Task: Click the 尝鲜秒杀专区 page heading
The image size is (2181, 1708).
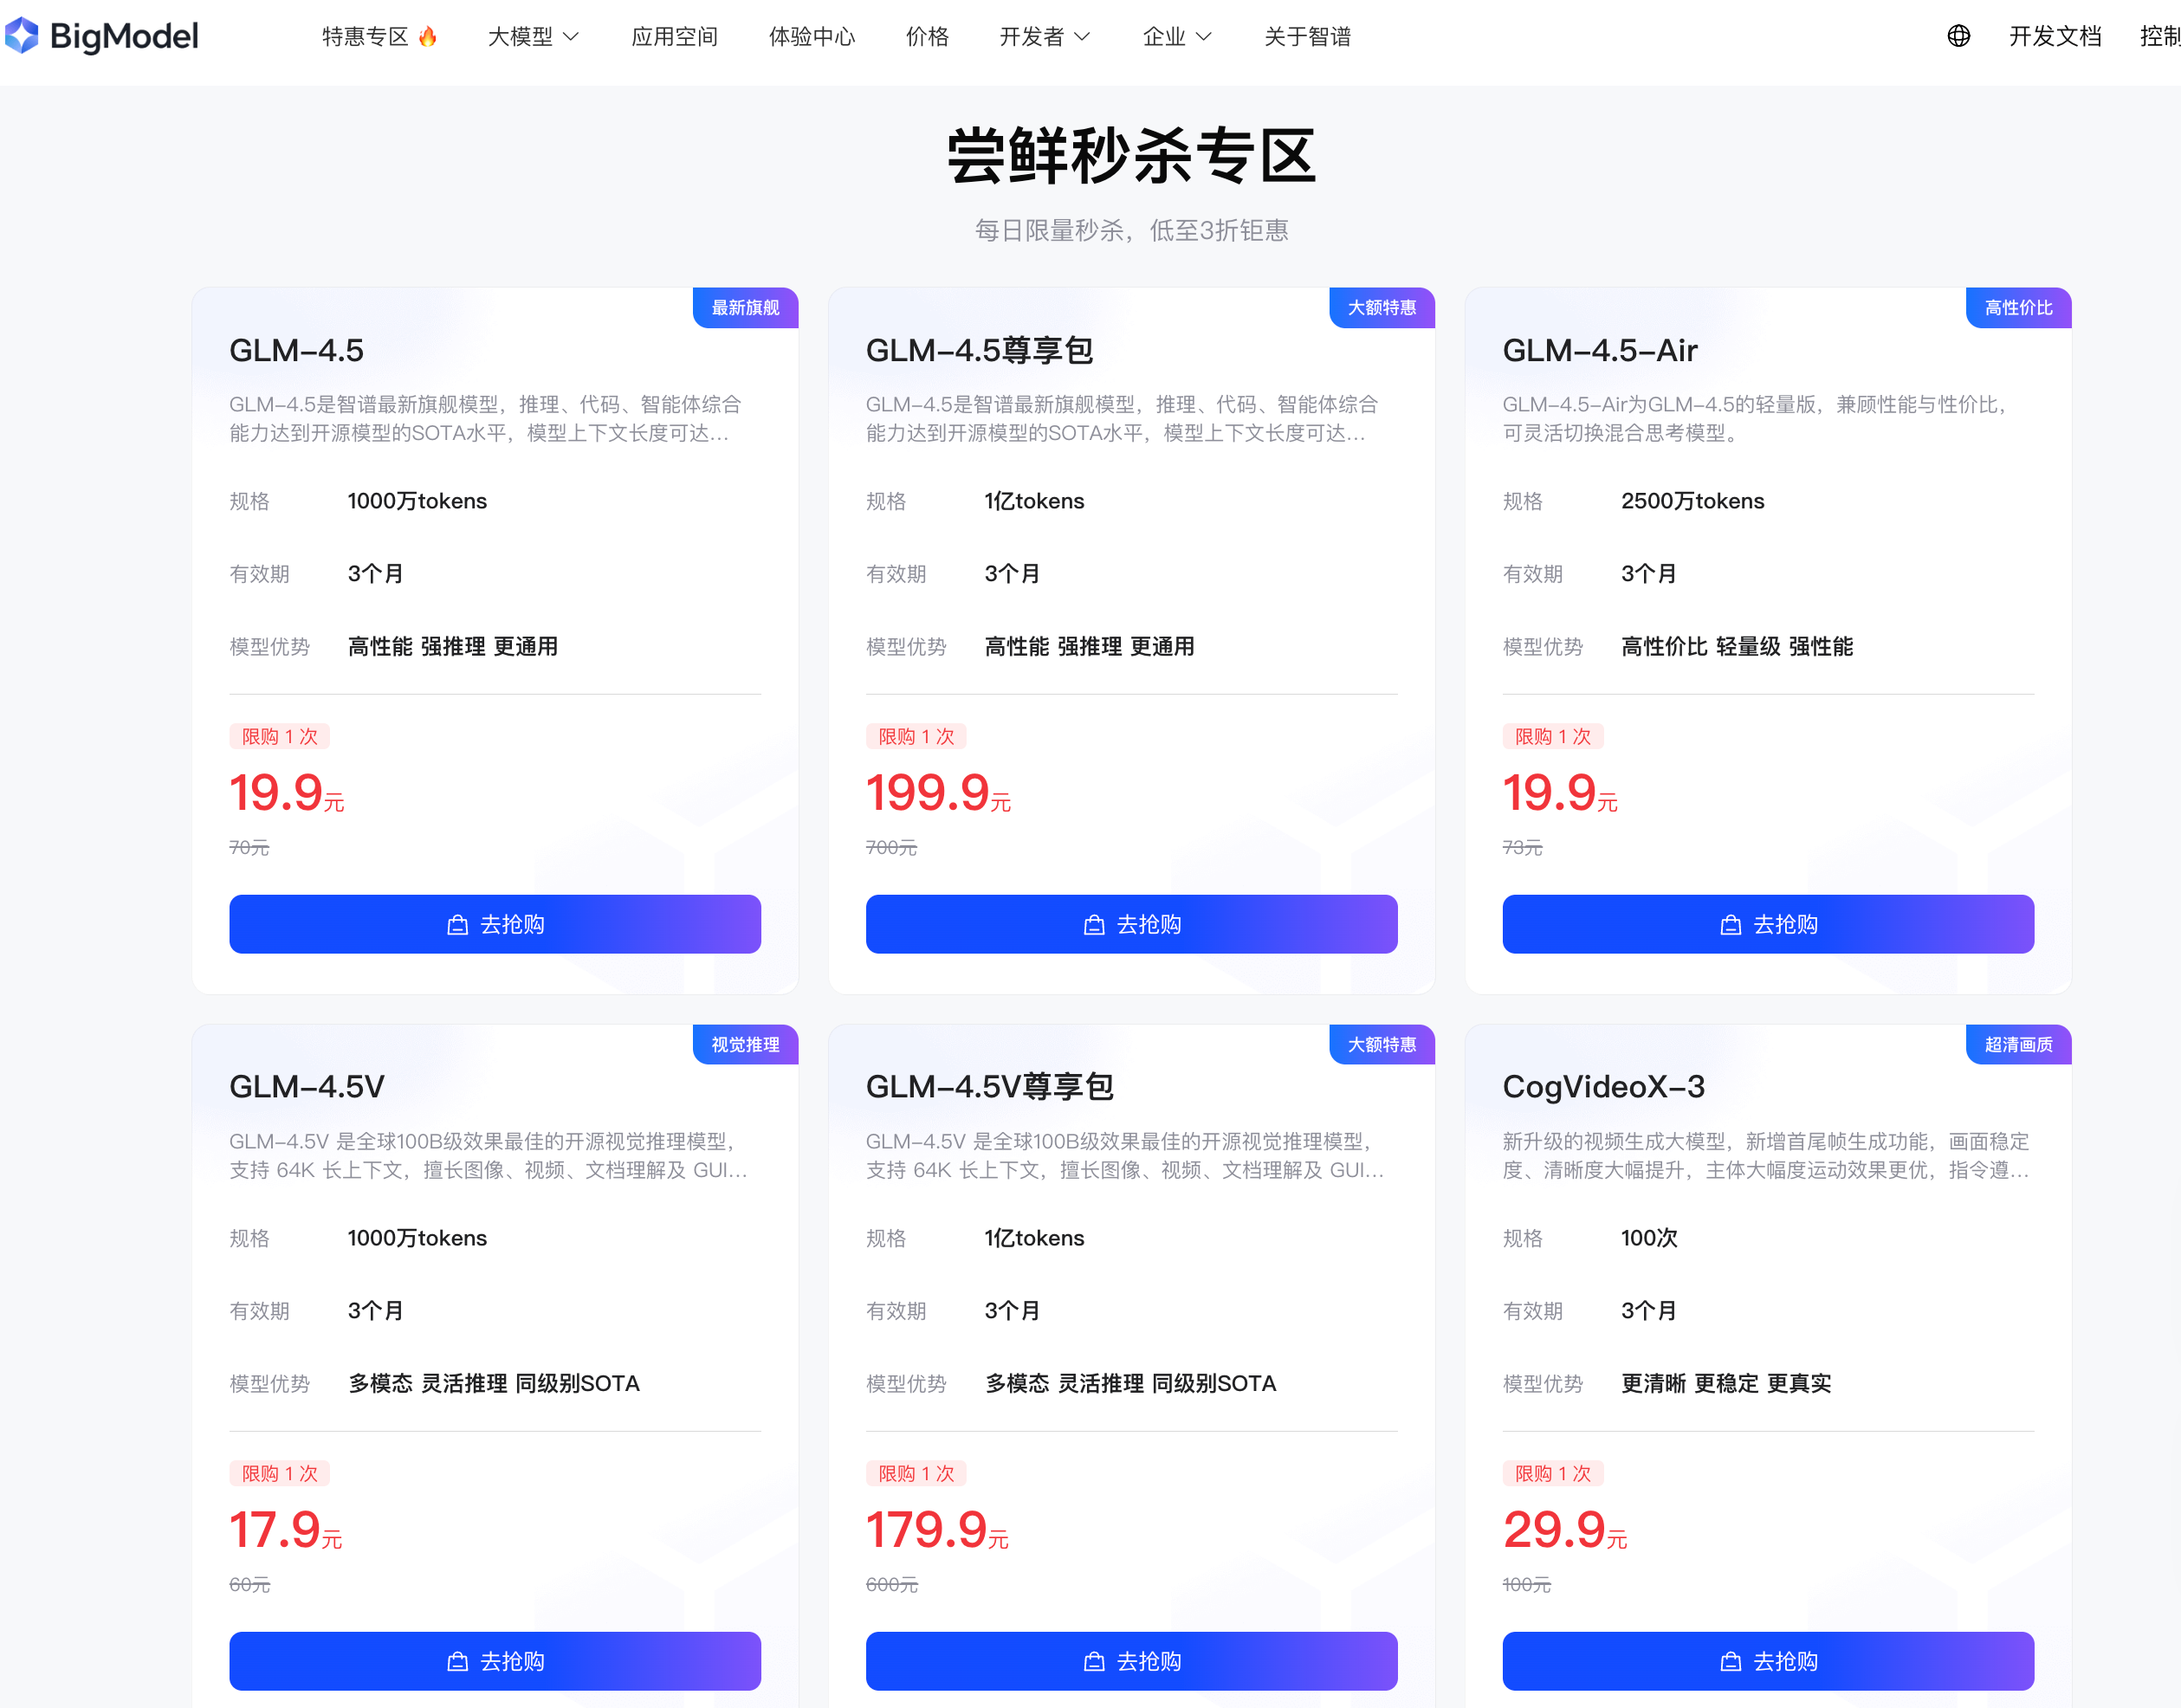Action: coord(1131,156)
